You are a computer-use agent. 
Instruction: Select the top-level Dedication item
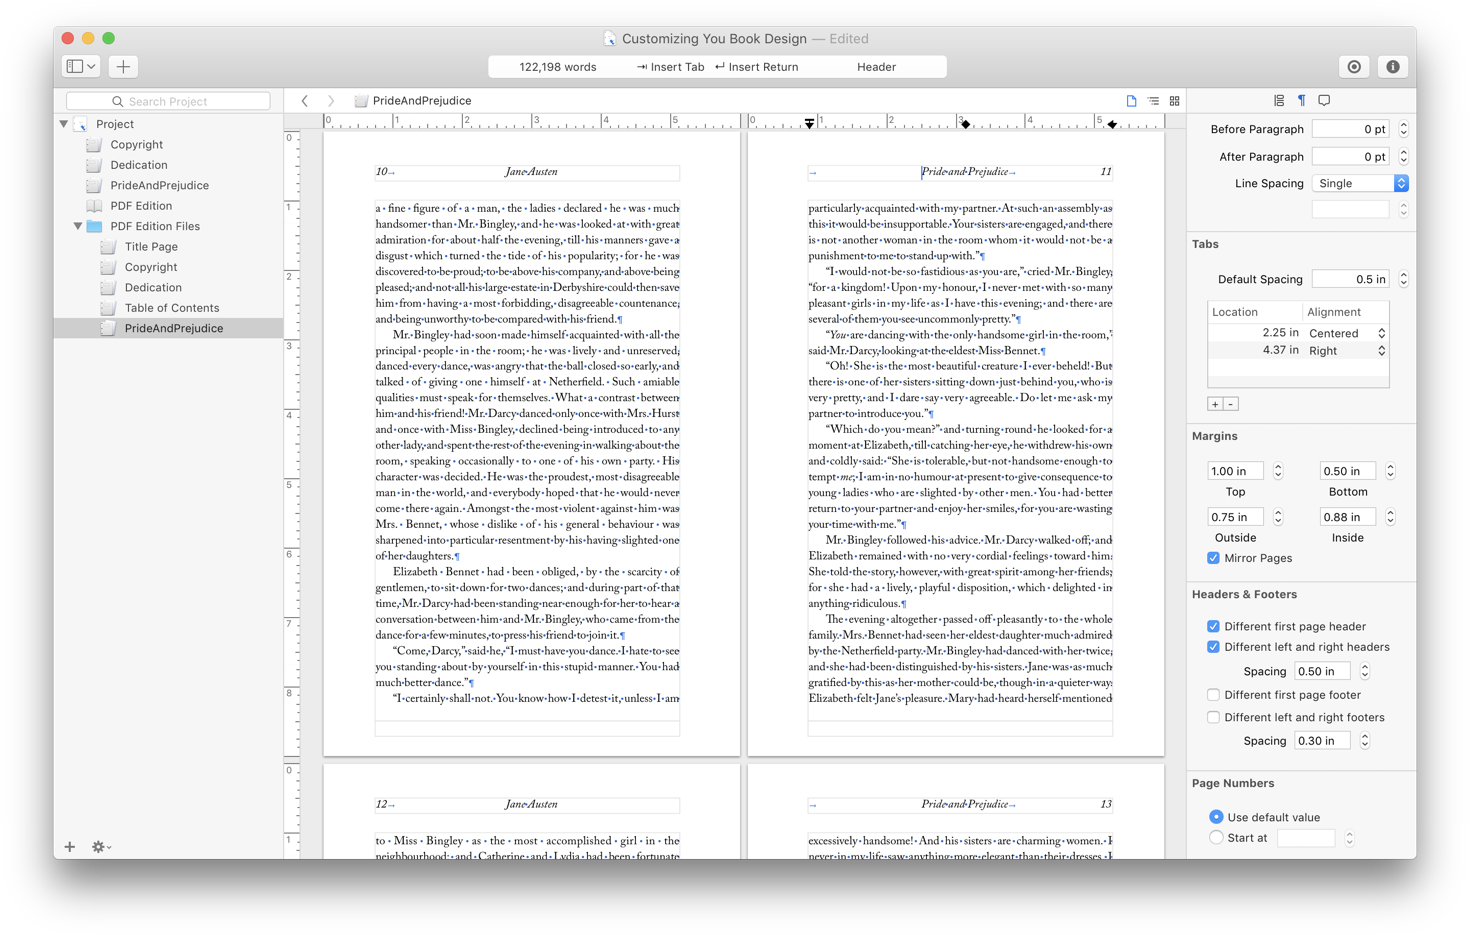[x=139, y=165]
